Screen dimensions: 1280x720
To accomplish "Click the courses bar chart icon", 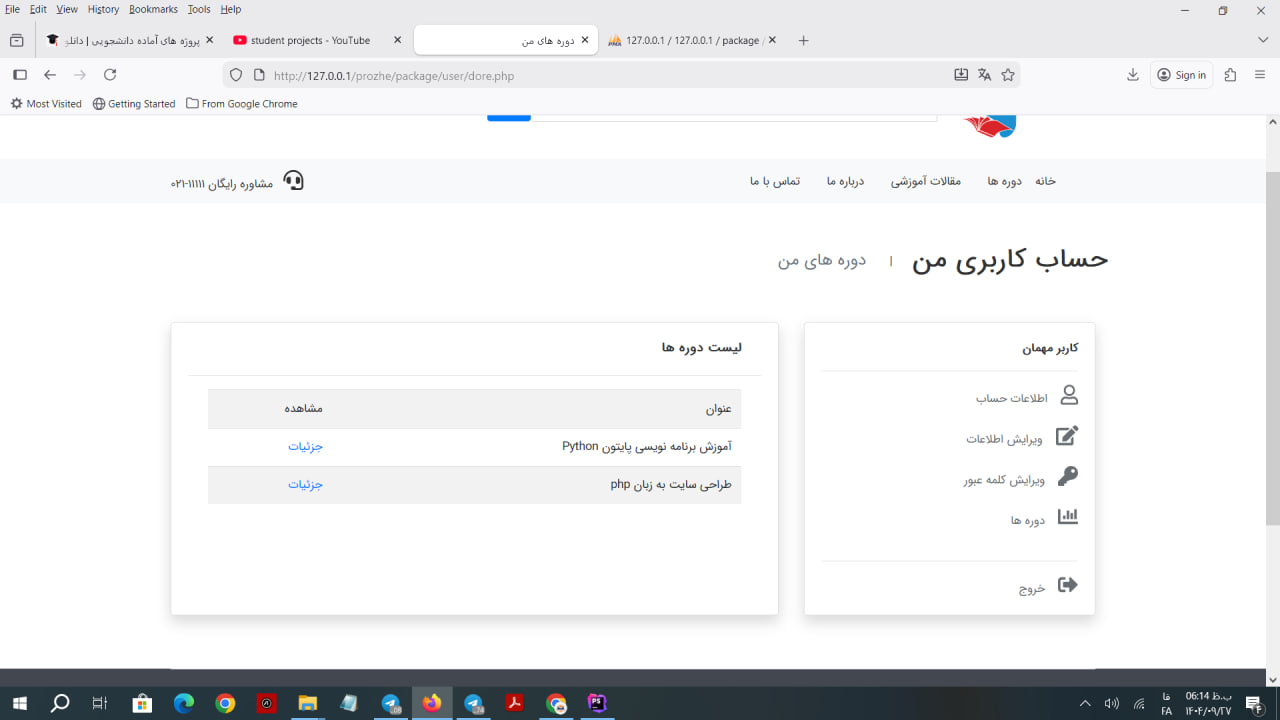I will (x=1067, y=518).
